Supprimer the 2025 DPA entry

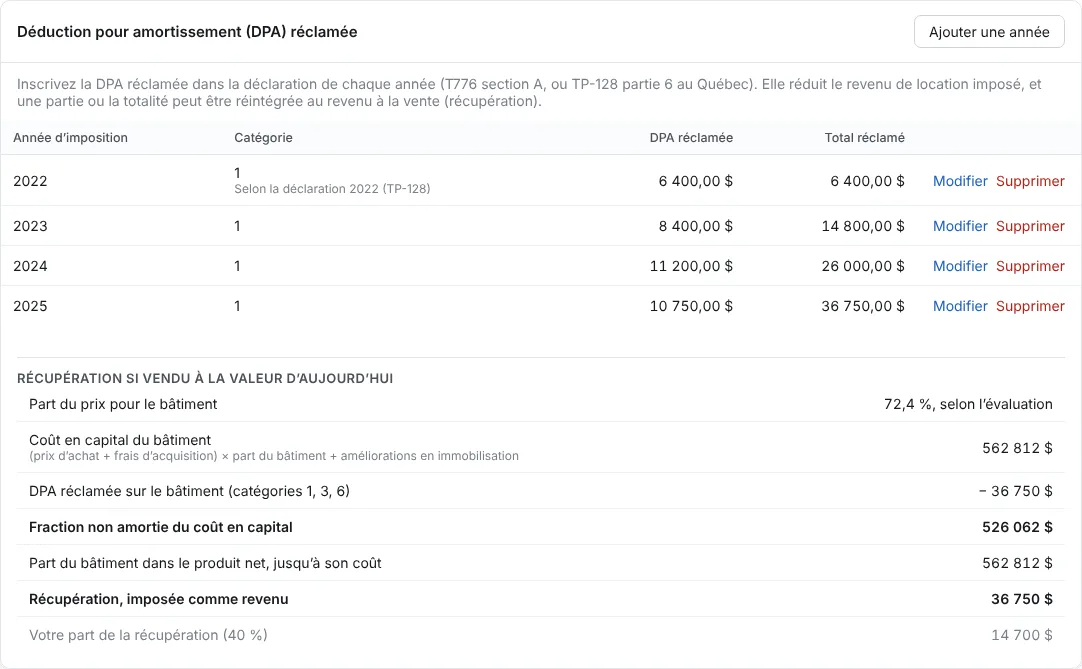click(1030, 306)
